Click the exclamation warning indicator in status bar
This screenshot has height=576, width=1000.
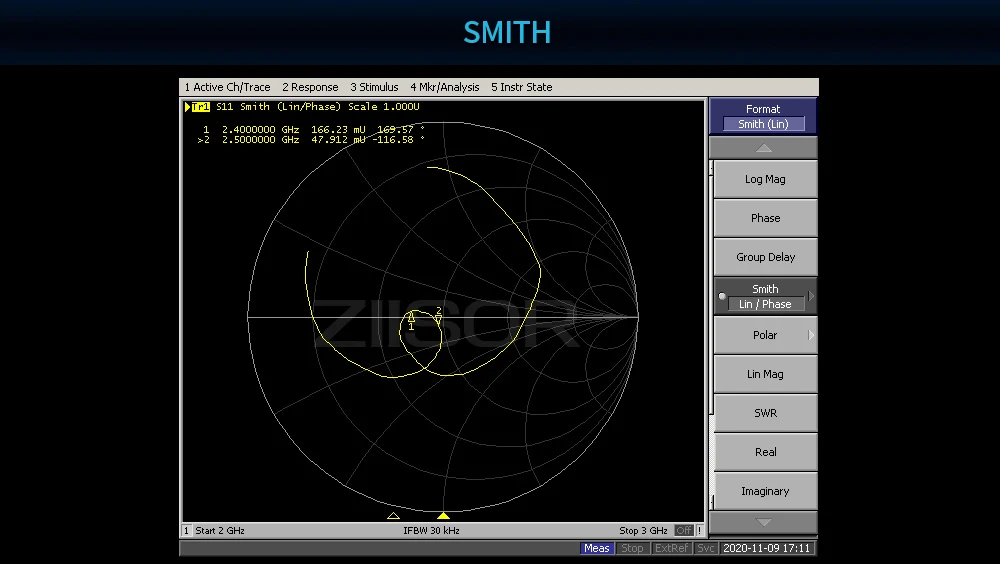(700, 530)
